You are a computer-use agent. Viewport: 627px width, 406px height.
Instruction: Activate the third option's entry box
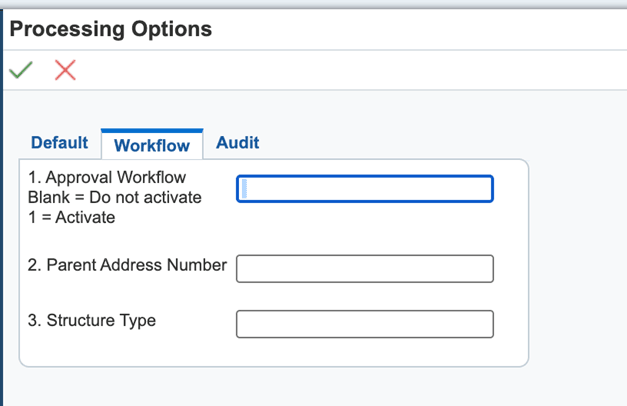pos(365,324)
